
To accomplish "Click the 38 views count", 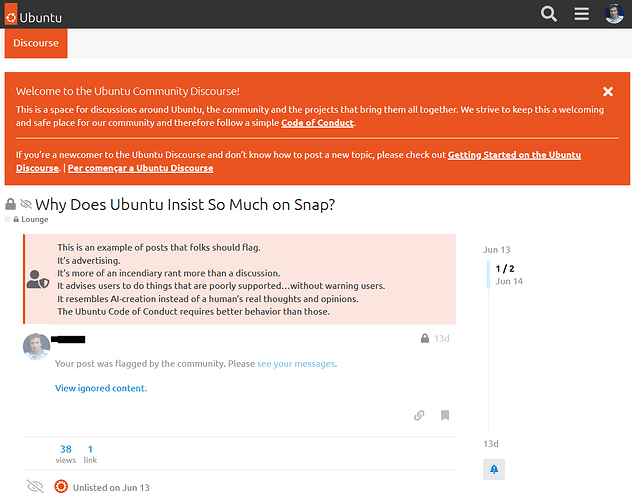I will coord(66,454).
